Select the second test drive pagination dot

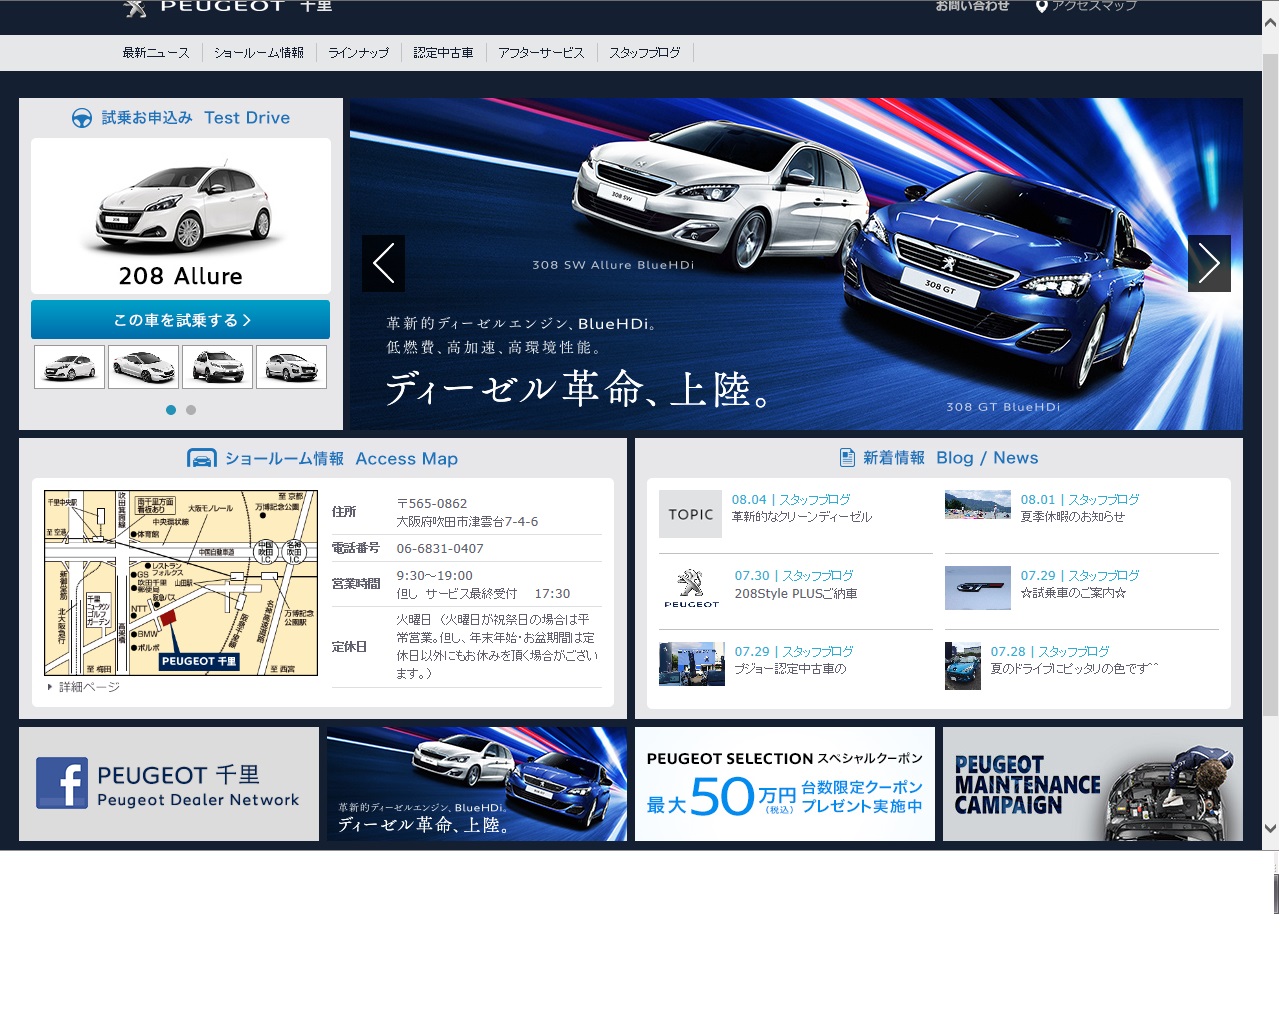191,410
